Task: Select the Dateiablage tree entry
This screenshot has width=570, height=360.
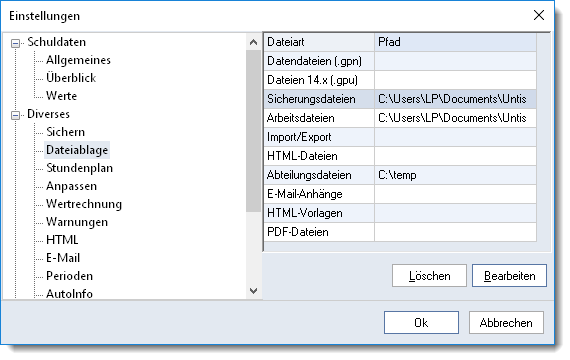Action: coord(77,150)
